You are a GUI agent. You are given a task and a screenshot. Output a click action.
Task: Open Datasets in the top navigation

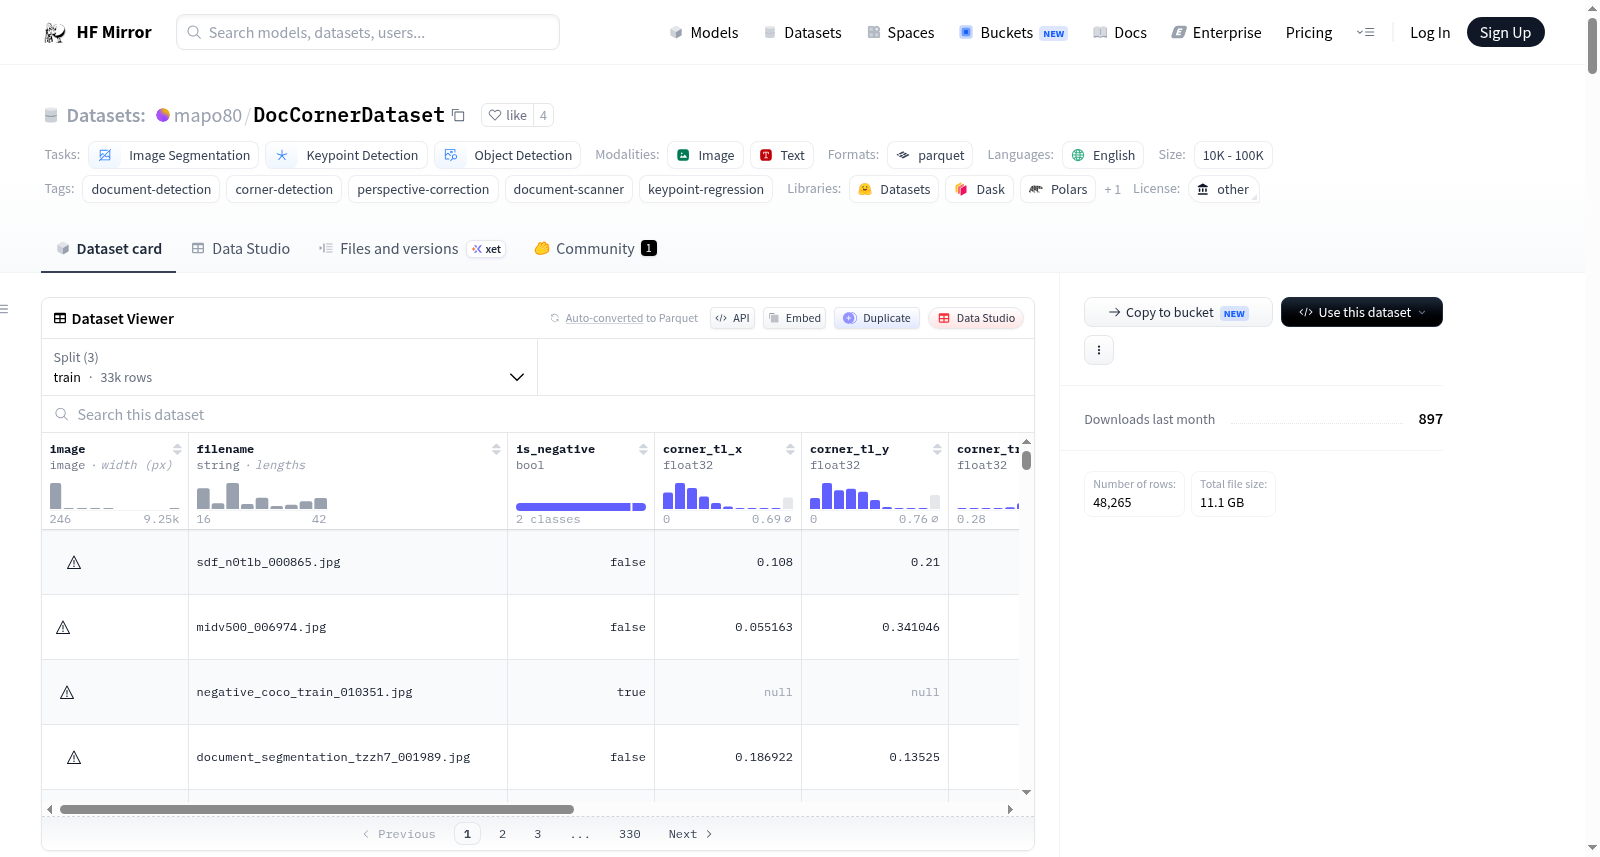pyautogui.click(x=802, y=33)
